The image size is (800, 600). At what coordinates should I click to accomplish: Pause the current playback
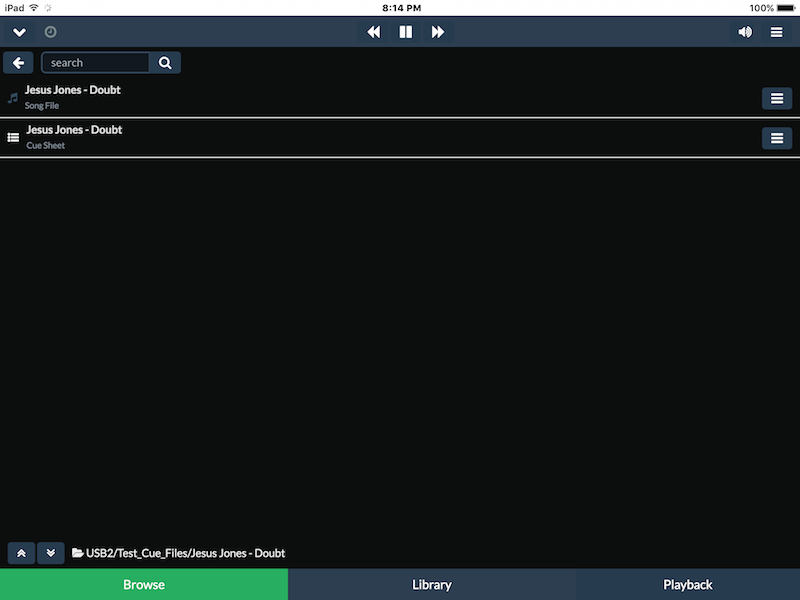406,32
